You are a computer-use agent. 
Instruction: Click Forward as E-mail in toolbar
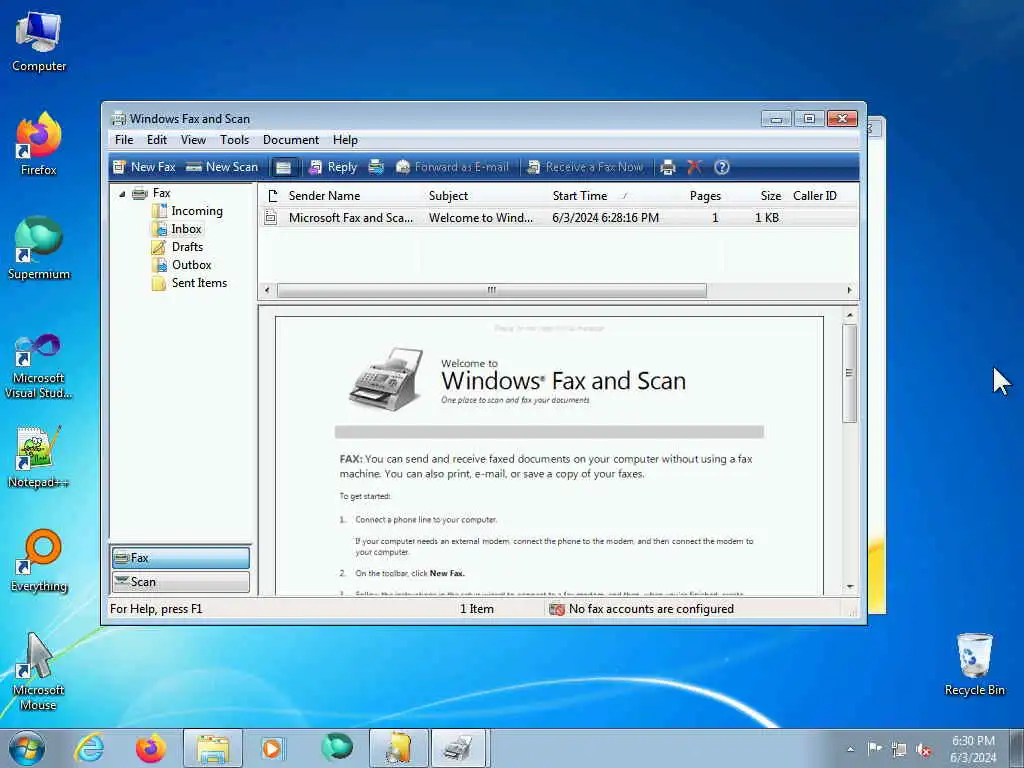[453, 167]
